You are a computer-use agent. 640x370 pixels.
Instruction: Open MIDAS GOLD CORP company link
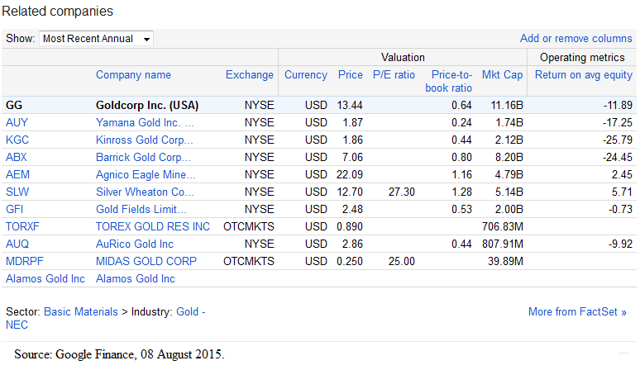pyautogui.click(x=146, y=261)
